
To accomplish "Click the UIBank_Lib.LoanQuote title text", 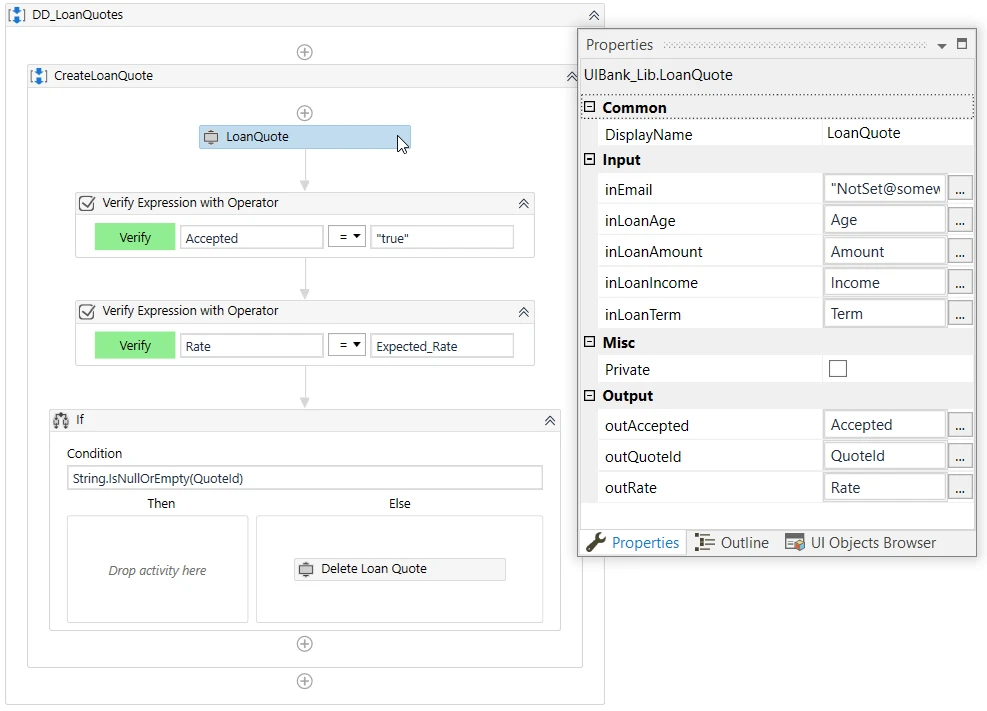I will 658,75.
